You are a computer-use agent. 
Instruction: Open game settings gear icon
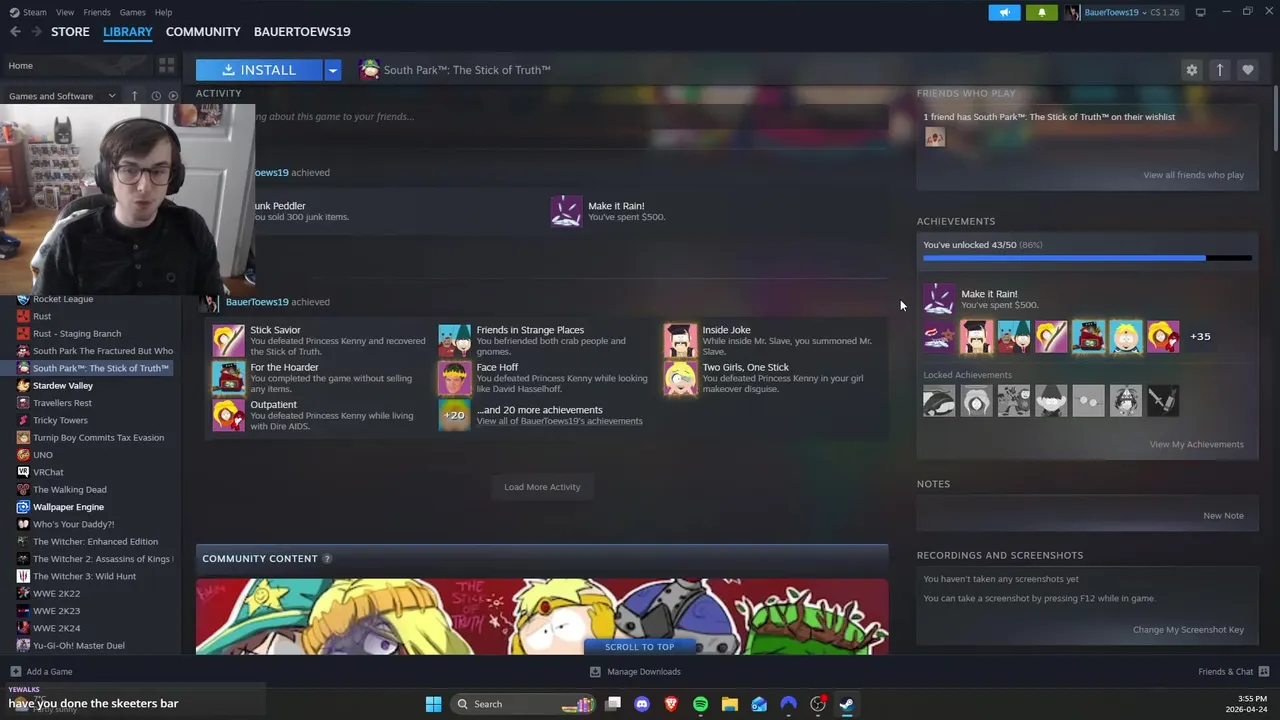(x=1191, y=70)
